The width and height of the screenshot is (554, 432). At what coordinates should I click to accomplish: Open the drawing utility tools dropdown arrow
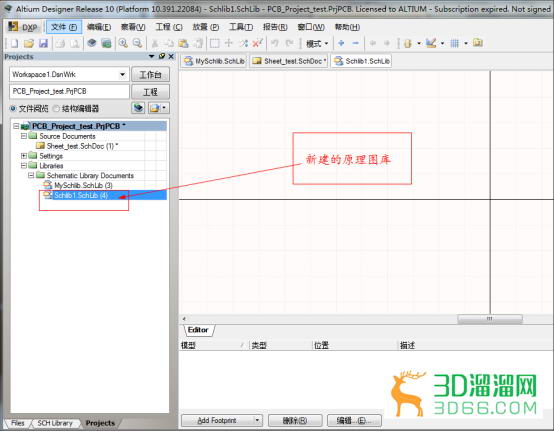click(x=442, y=43)
